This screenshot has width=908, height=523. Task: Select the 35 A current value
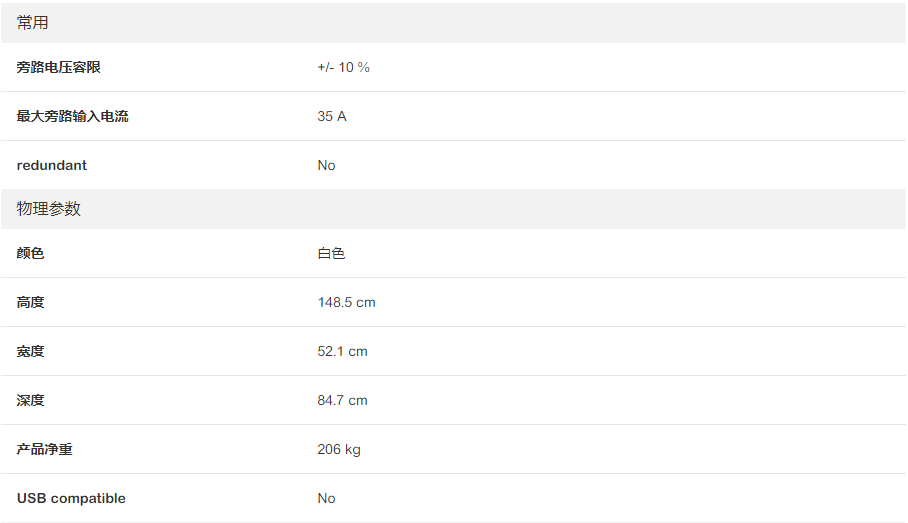coord(332,116)
